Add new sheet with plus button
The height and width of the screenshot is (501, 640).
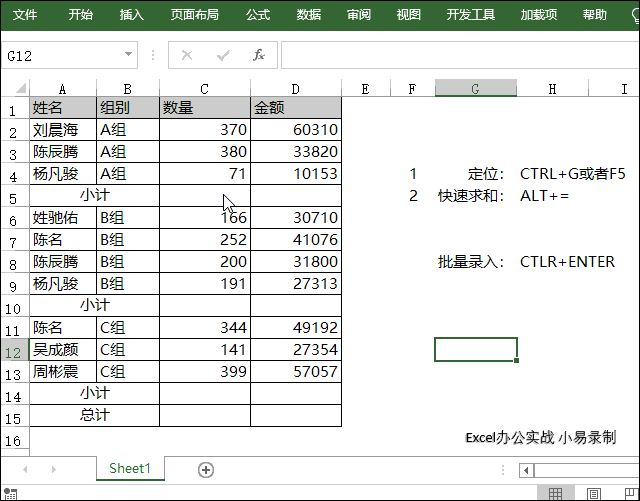click(x=206, y=470)
